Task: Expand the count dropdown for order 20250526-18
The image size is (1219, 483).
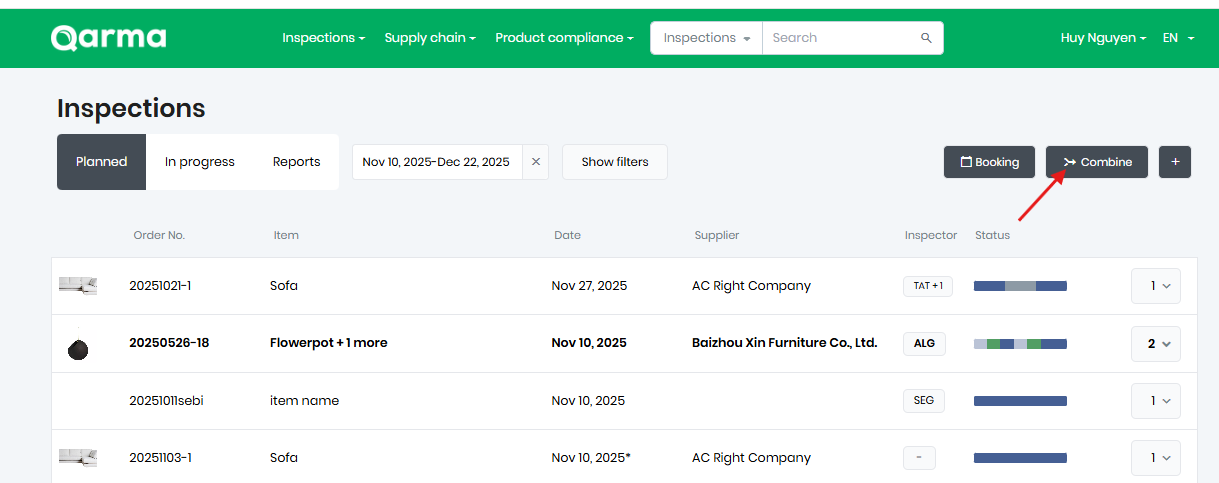Action: 1156,343
